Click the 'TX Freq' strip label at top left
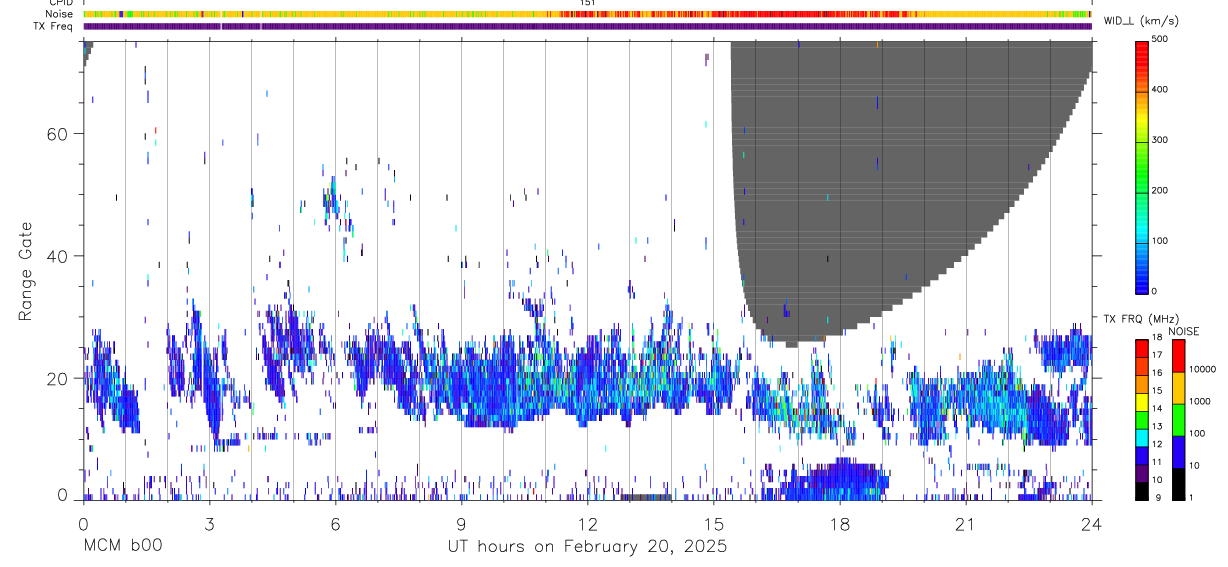 [53, 26]
